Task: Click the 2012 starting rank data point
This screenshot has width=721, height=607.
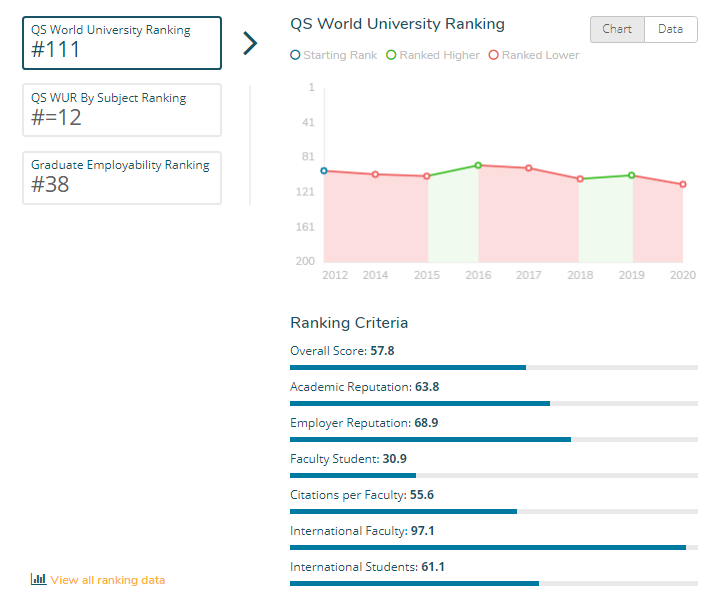Action: pos(324,171)
